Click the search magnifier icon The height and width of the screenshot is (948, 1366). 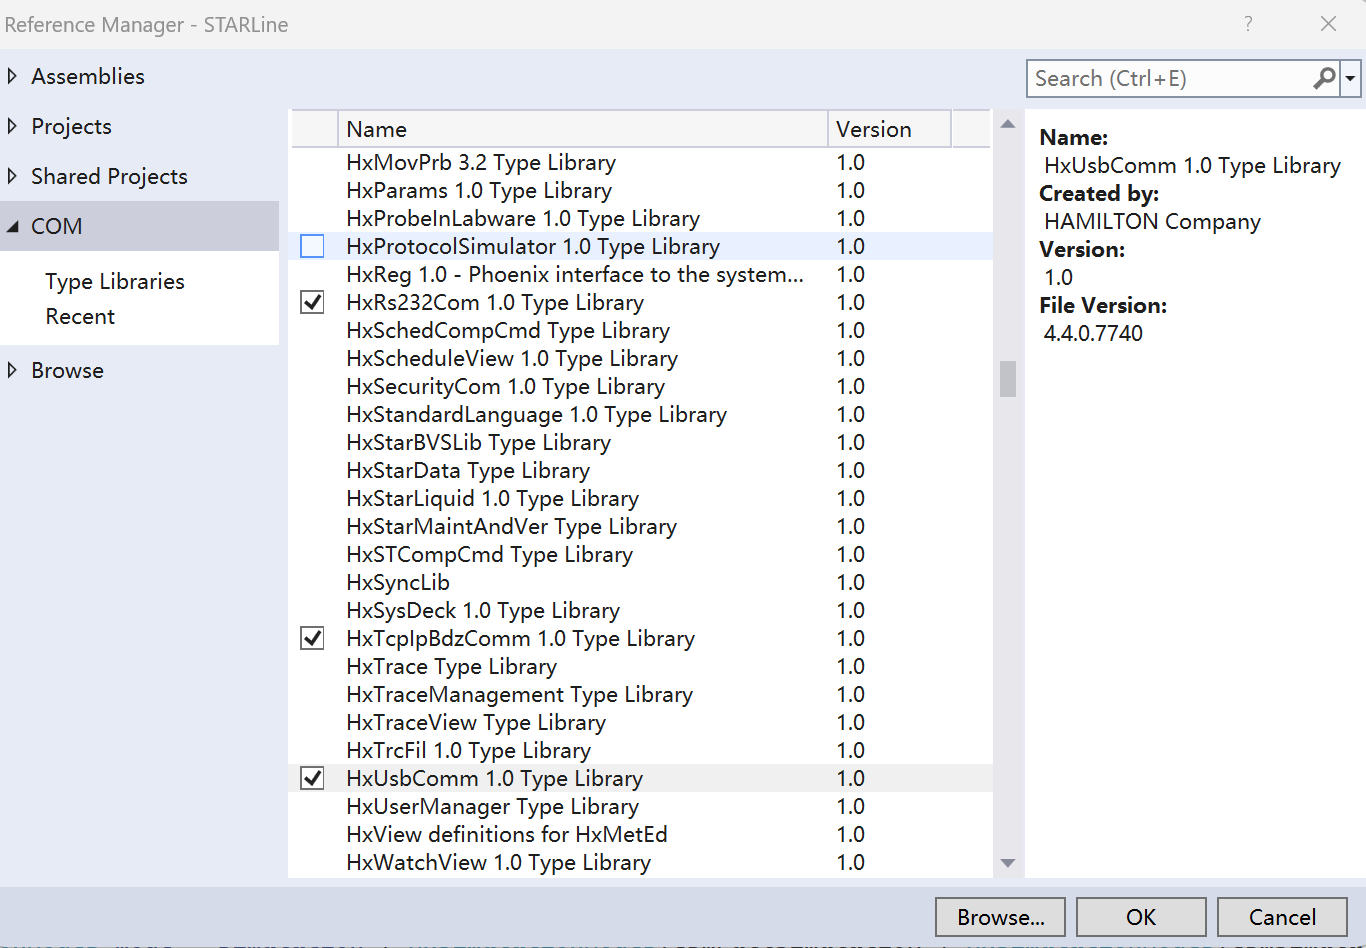click(1323, 78)
